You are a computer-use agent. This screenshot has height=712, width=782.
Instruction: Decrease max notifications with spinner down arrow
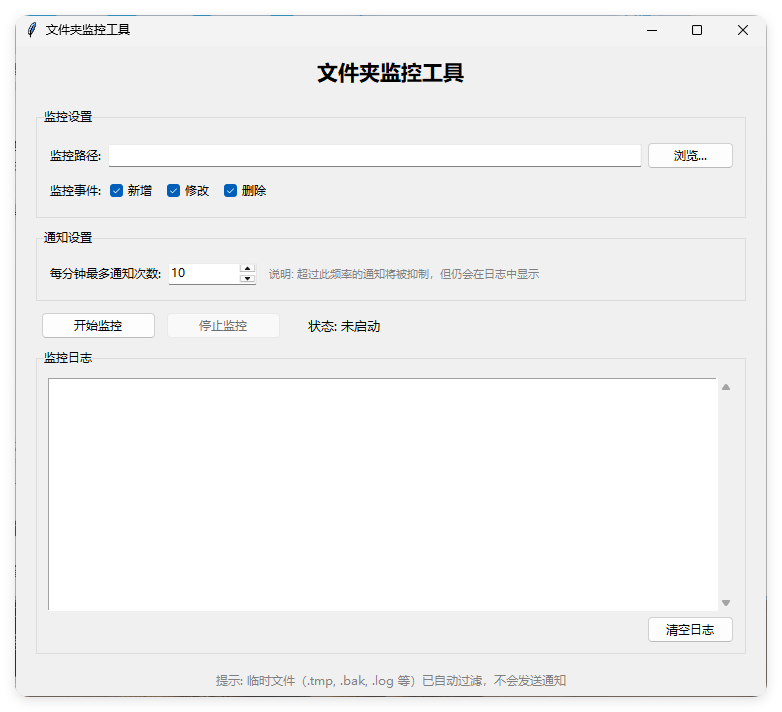tap(248, 278)
